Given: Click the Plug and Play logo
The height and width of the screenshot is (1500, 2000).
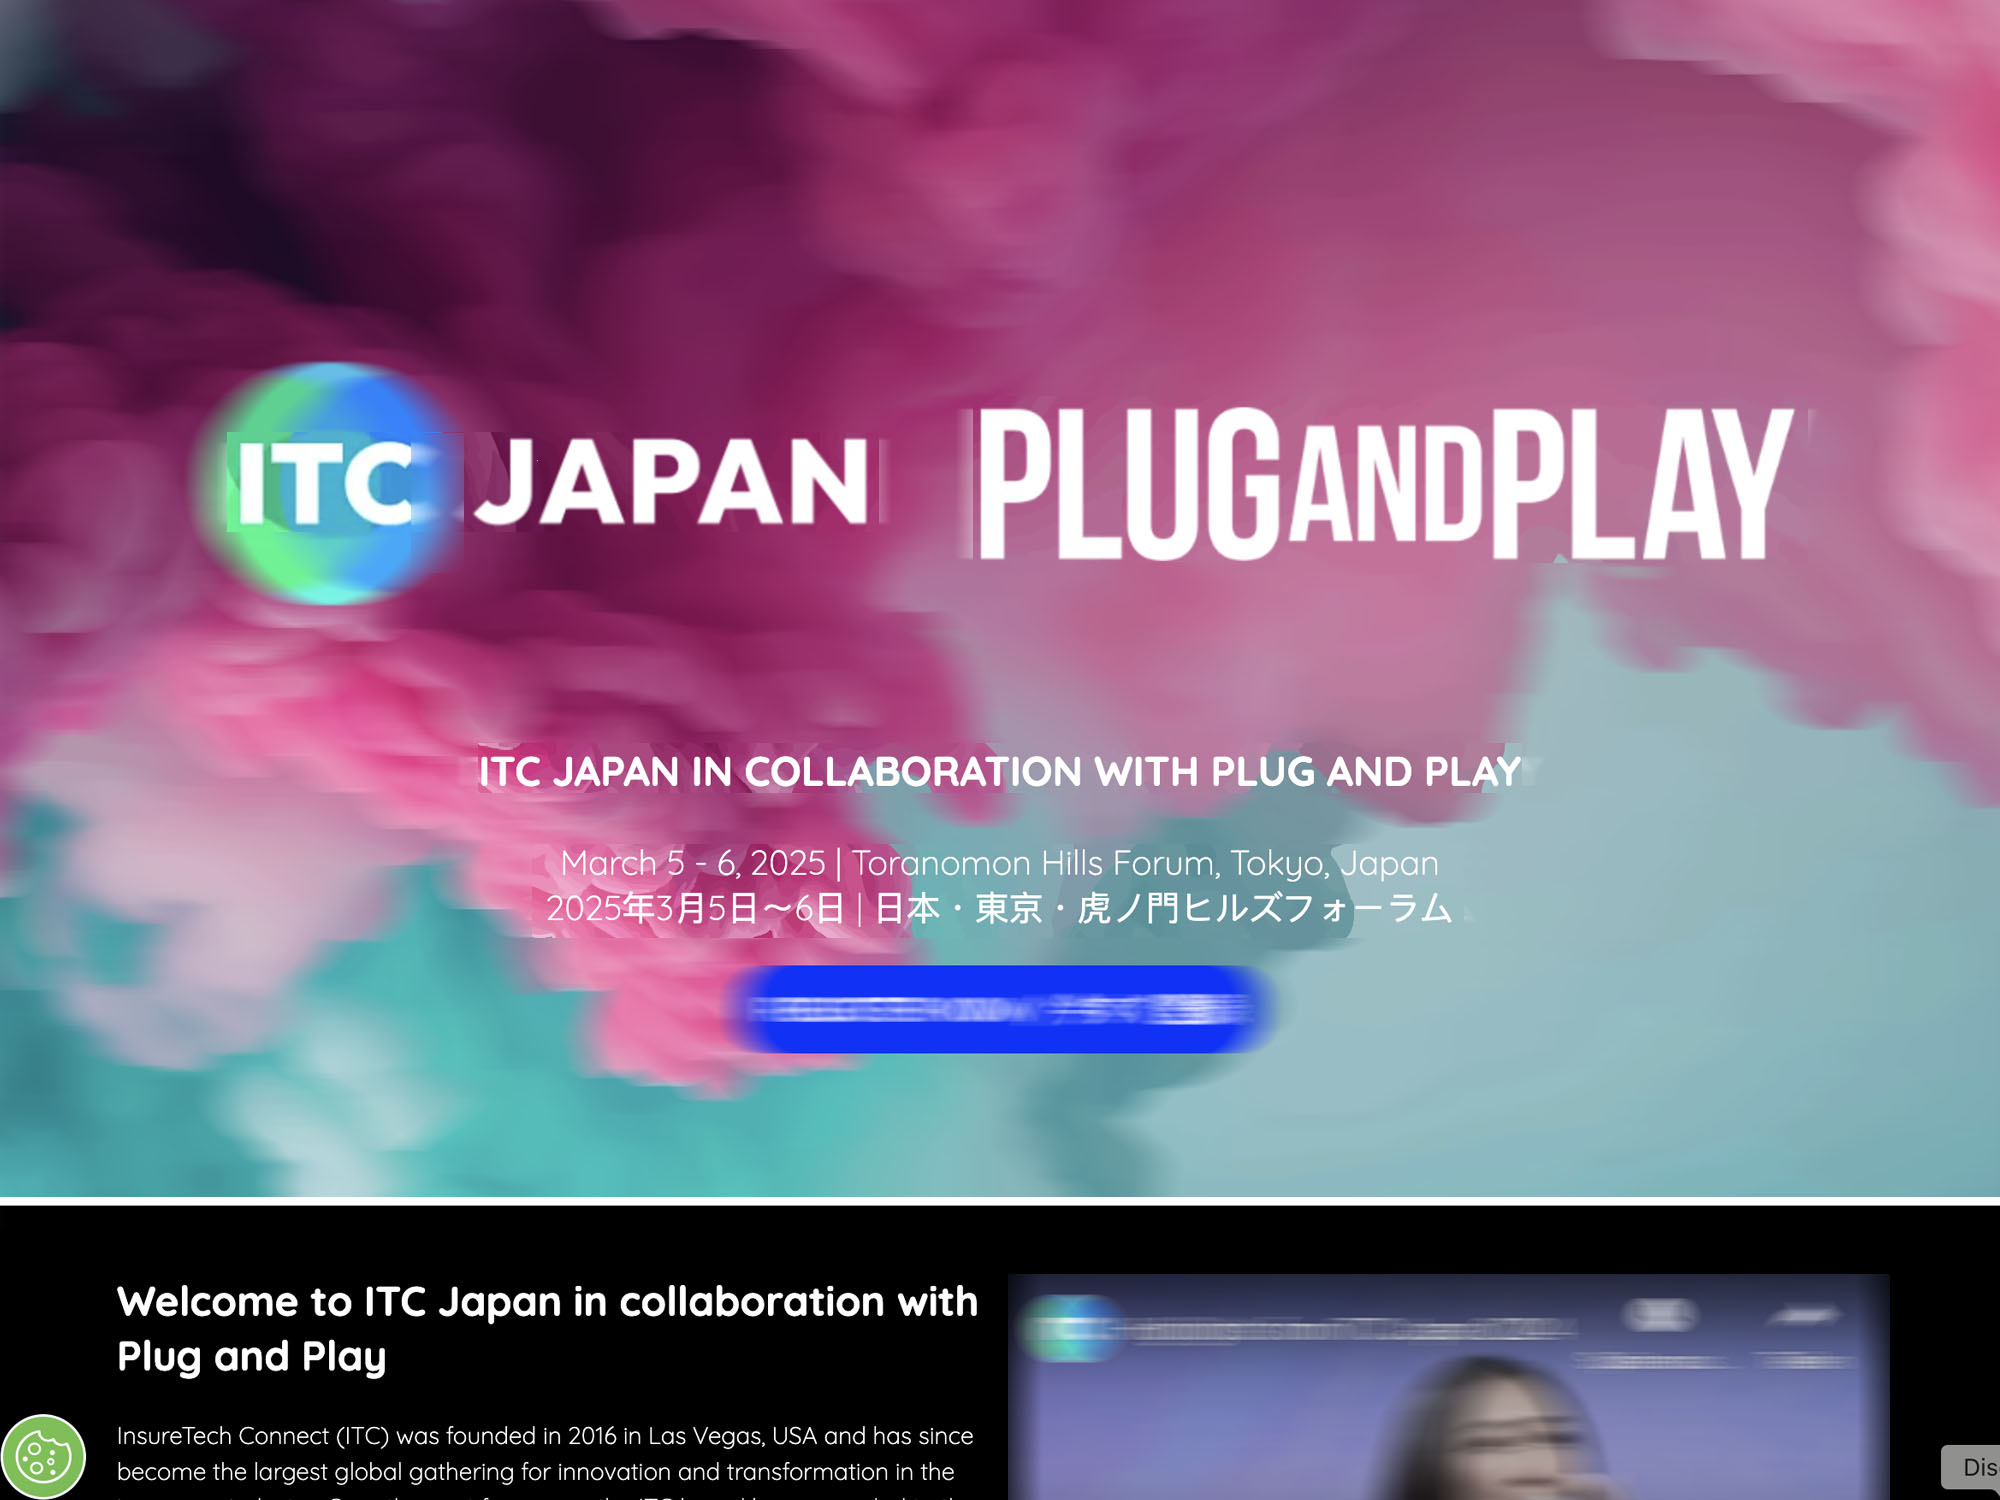Looking at the screenshot, I should (1387, 484).
